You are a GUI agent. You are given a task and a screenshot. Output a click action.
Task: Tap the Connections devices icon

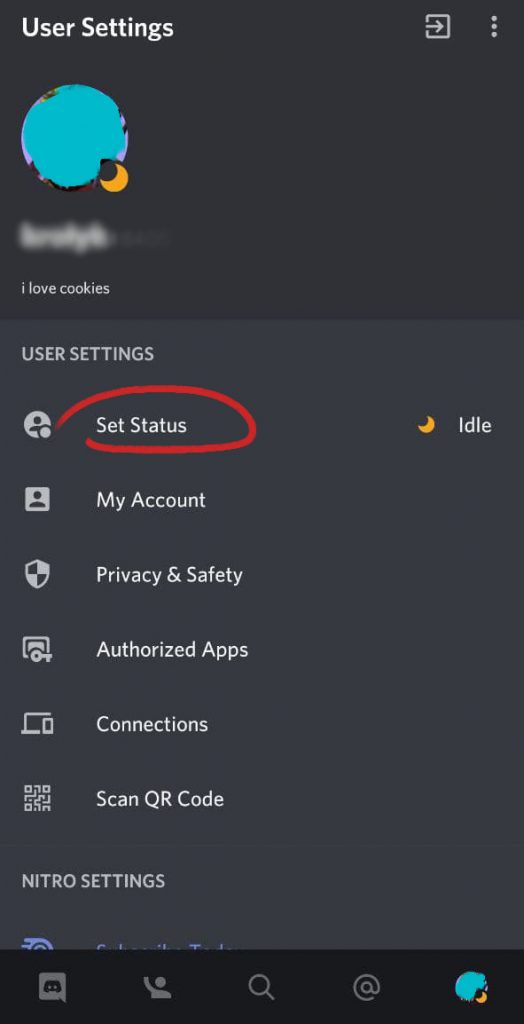tap(37, 724)
